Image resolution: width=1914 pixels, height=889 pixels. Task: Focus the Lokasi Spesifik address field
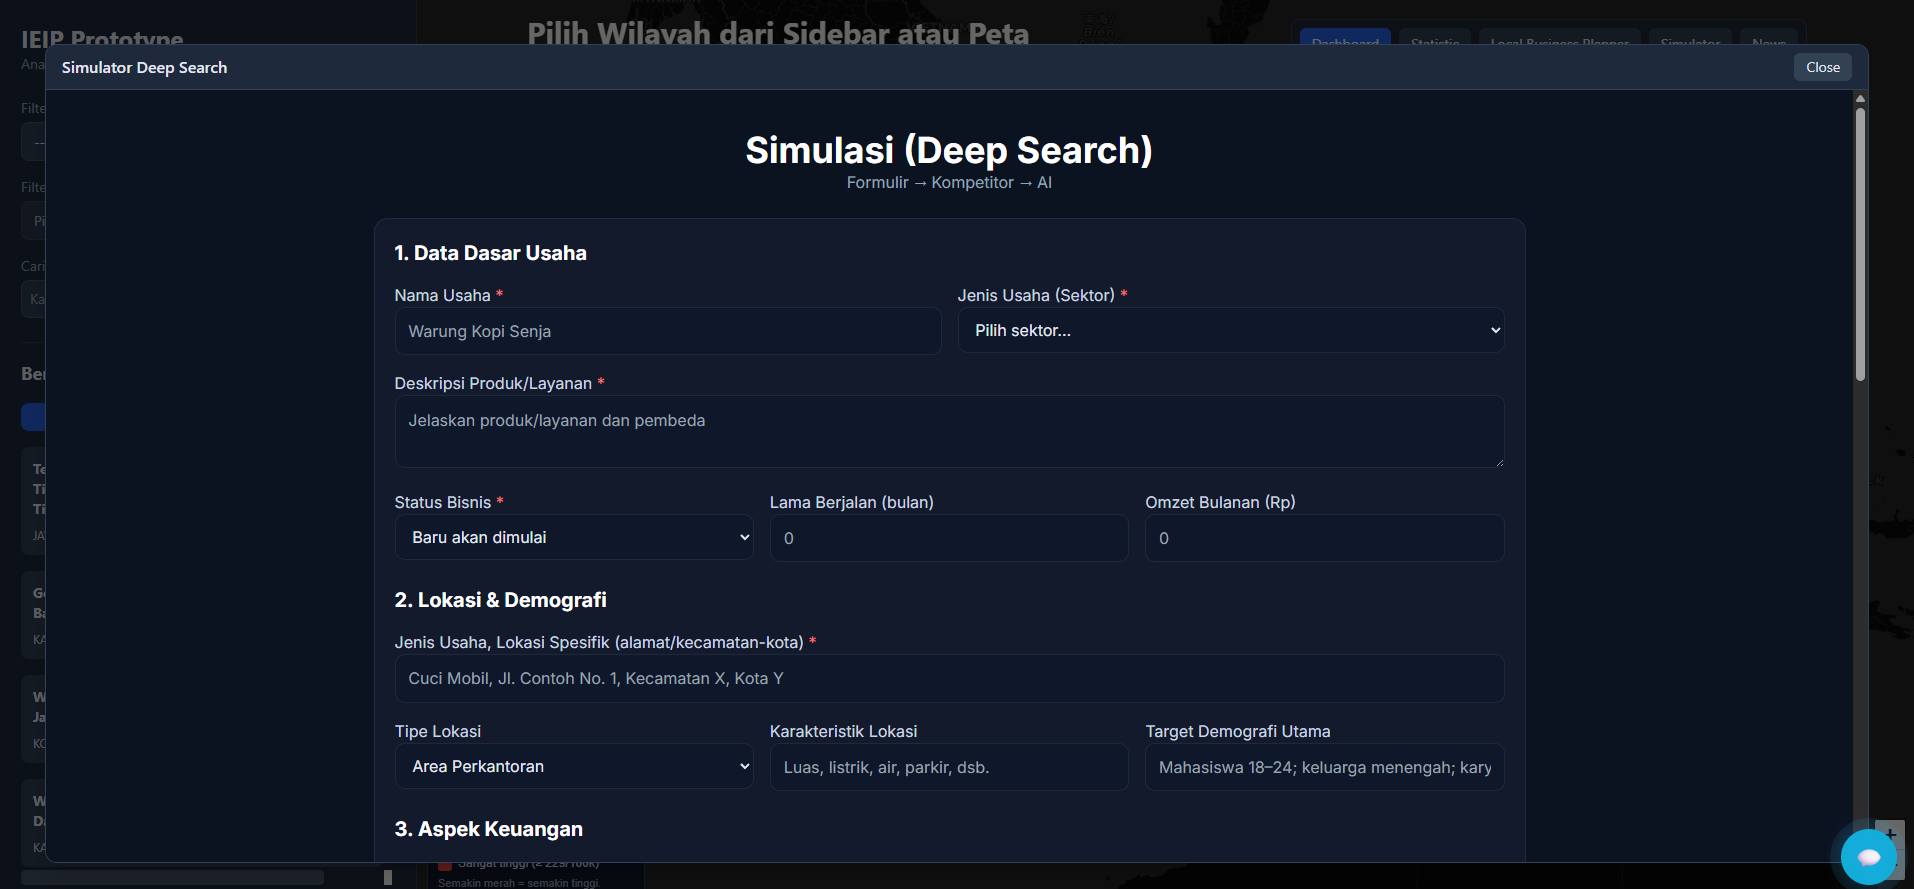[948, 679]
